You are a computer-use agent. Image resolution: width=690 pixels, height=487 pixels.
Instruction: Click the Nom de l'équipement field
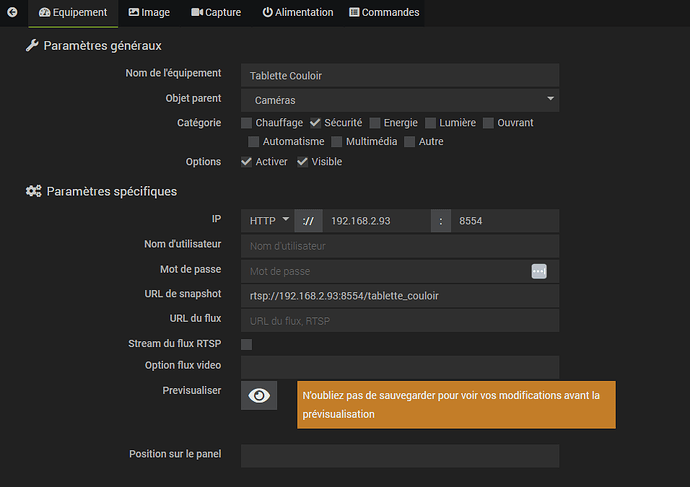(x=400, y=76)
